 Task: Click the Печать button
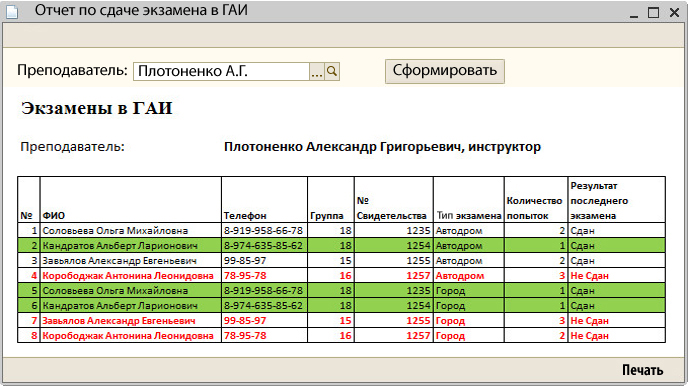point(642,370)
